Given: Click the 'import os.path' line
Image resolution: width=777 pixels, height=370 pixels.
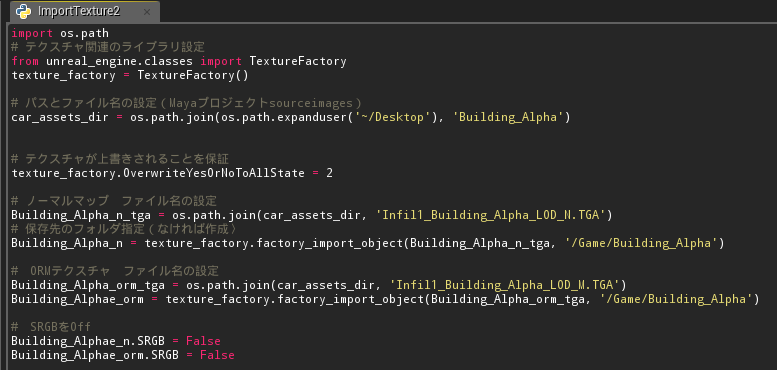Looking at the screenshot, I should click(x=60, y=34).
